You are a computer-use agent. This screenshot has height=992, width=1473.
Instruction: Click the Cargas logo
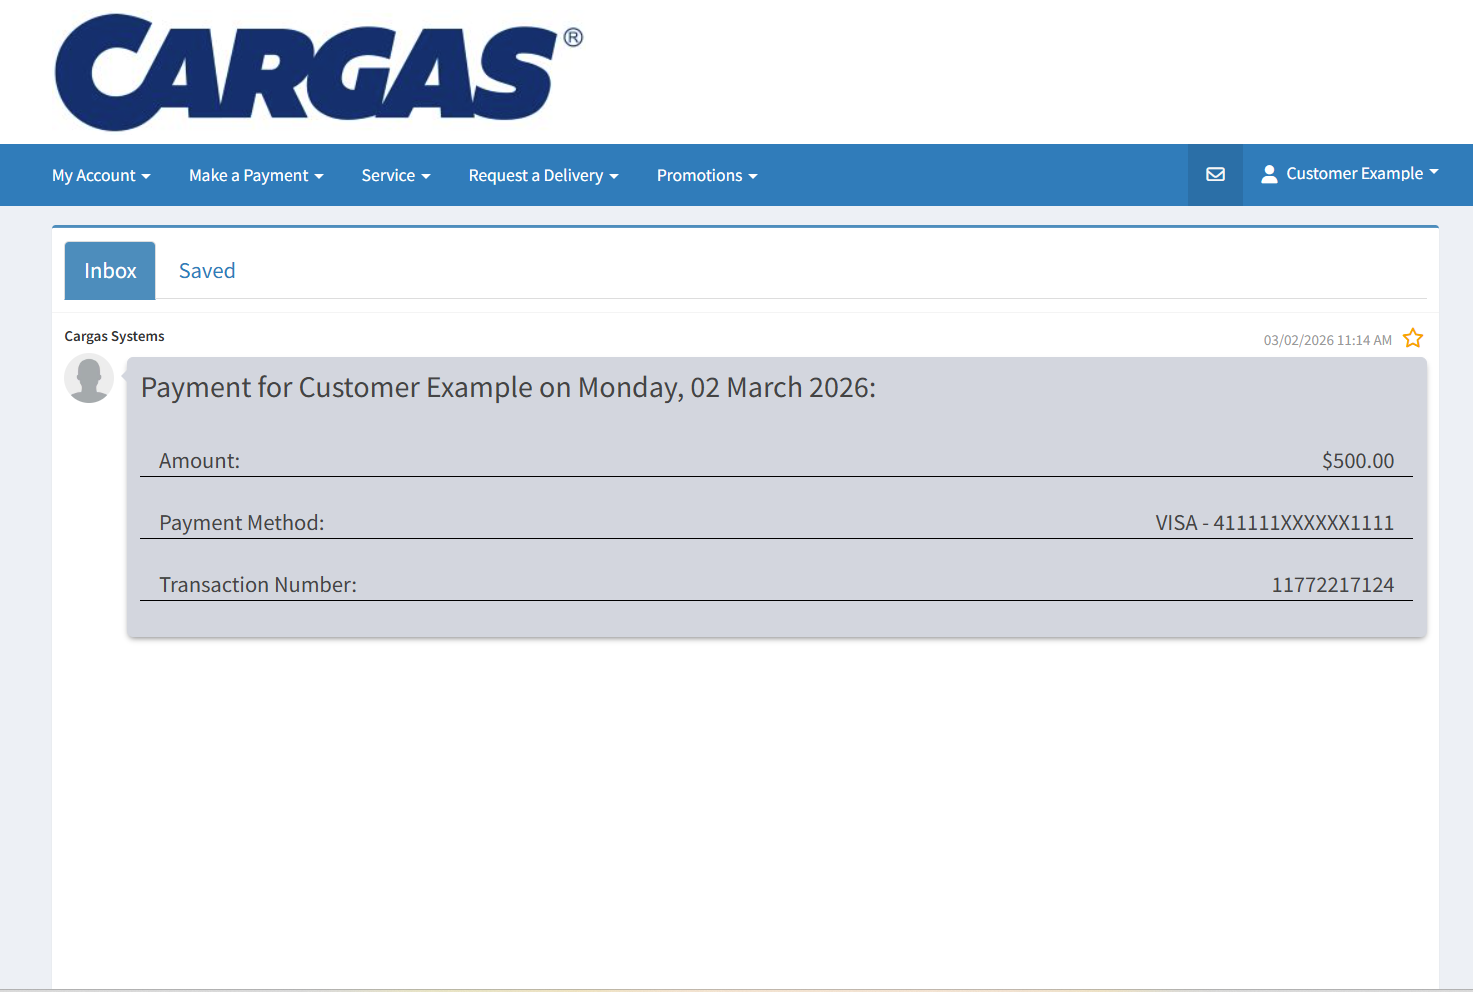click(305, 72)
